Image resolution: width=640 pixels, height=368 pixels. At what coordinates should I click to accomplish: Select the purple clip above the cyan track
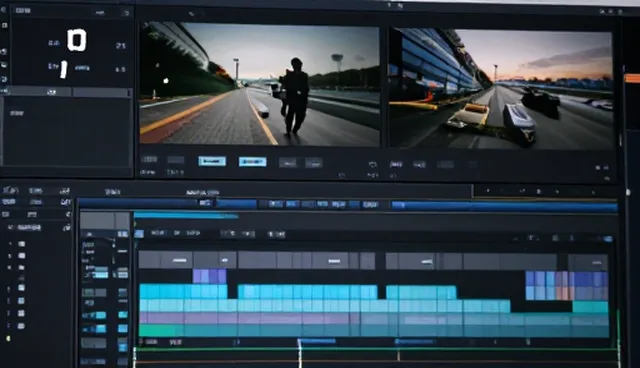pos(209,276)
